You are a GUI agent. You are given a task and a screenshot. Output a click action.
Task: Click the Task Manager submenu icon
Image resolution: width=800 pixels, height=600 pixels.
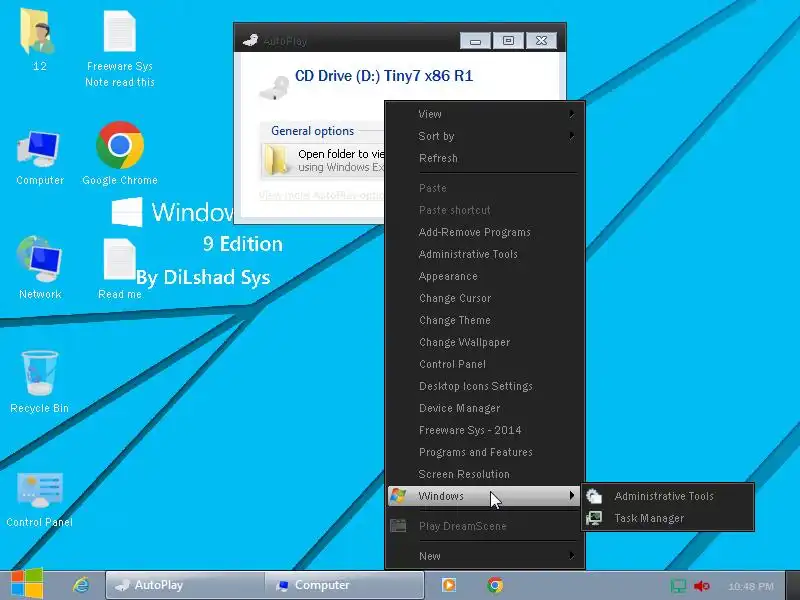[594, 518]
